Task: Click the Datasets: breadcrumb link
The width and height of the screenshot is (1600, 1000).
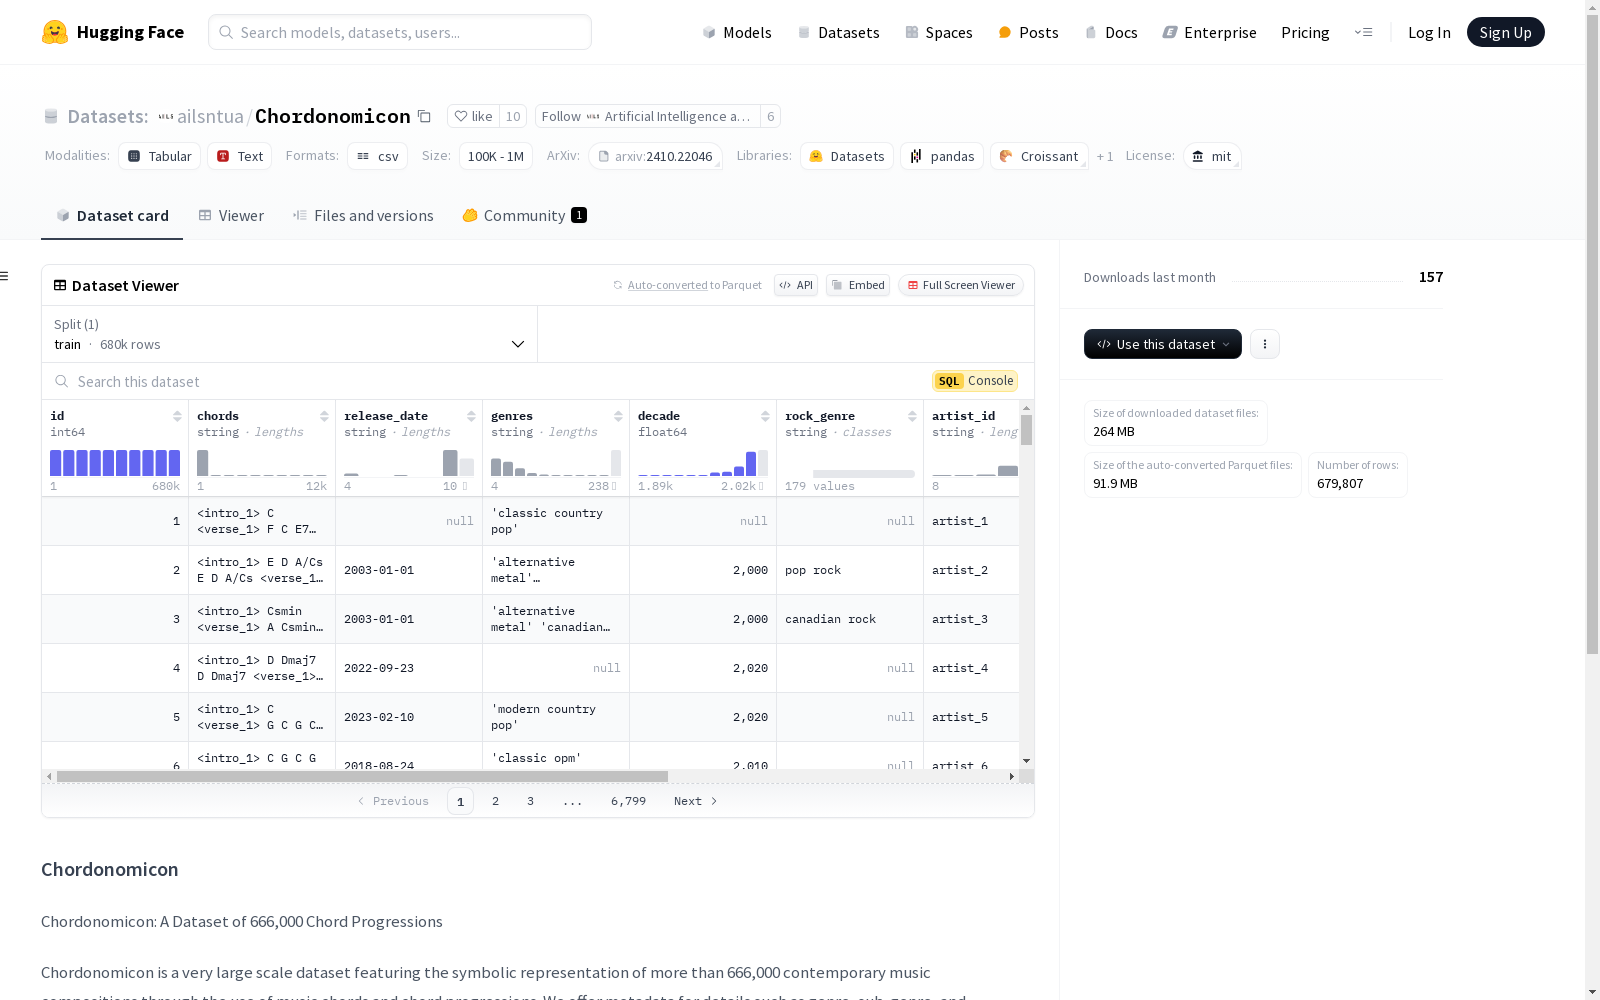Action: pos(107,116)
